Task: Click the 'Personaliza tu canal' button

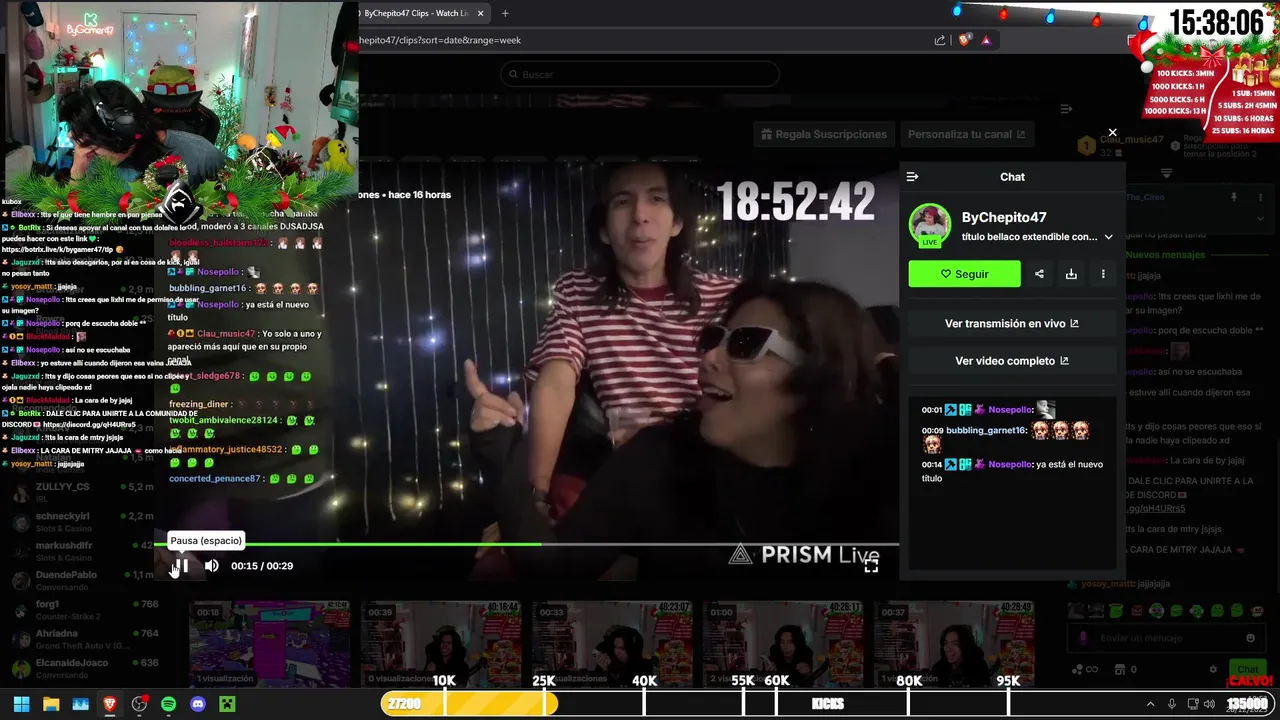Action: click(x=966, y=134)
